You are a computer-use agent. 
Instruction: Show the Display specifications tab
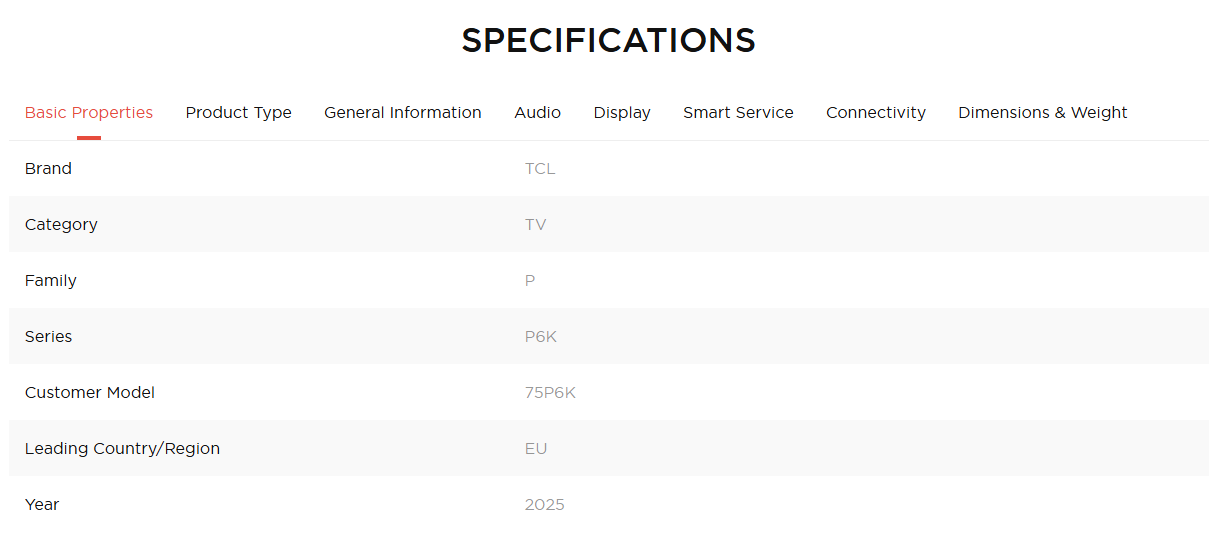click(622, 113)
